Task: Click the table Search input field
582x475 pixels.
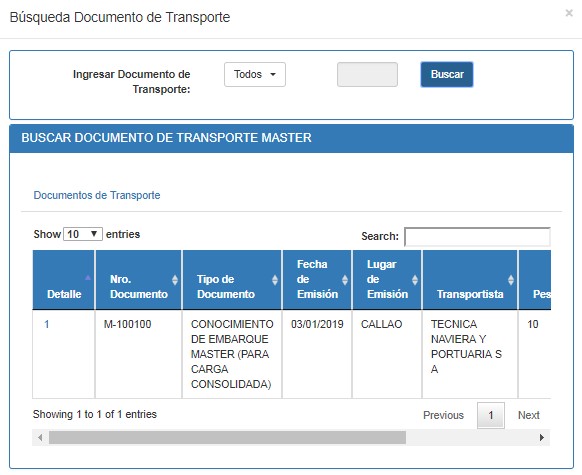Action: coord(477,237)
